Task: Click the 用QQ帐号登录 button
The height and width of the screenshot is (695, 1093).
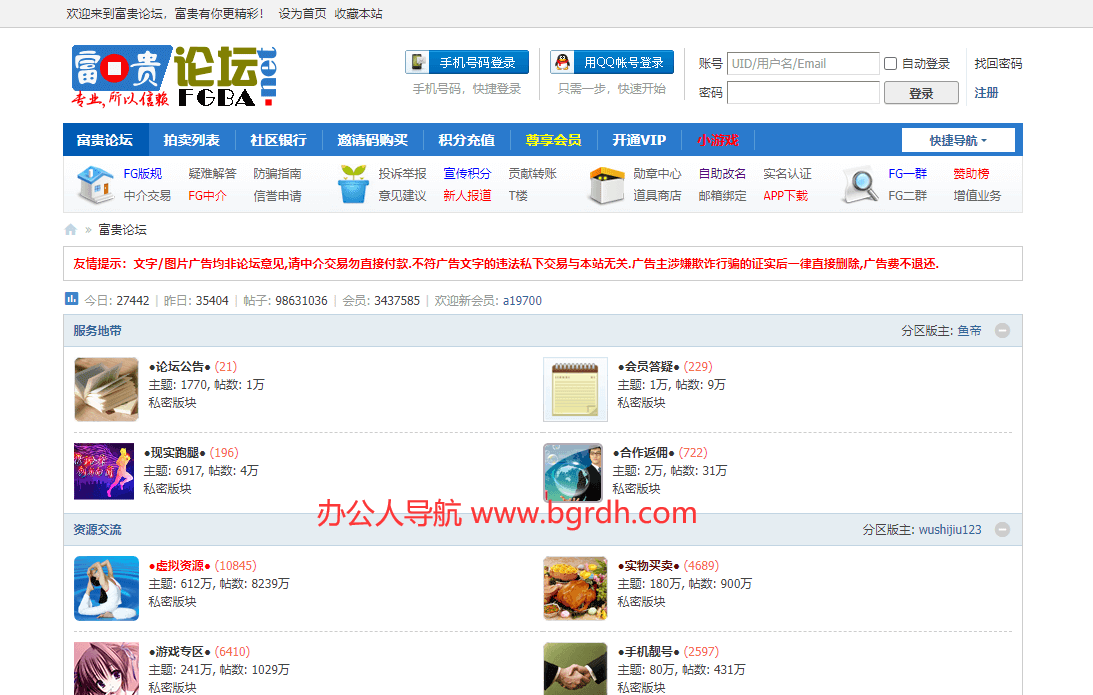Action: pos(611,63)
